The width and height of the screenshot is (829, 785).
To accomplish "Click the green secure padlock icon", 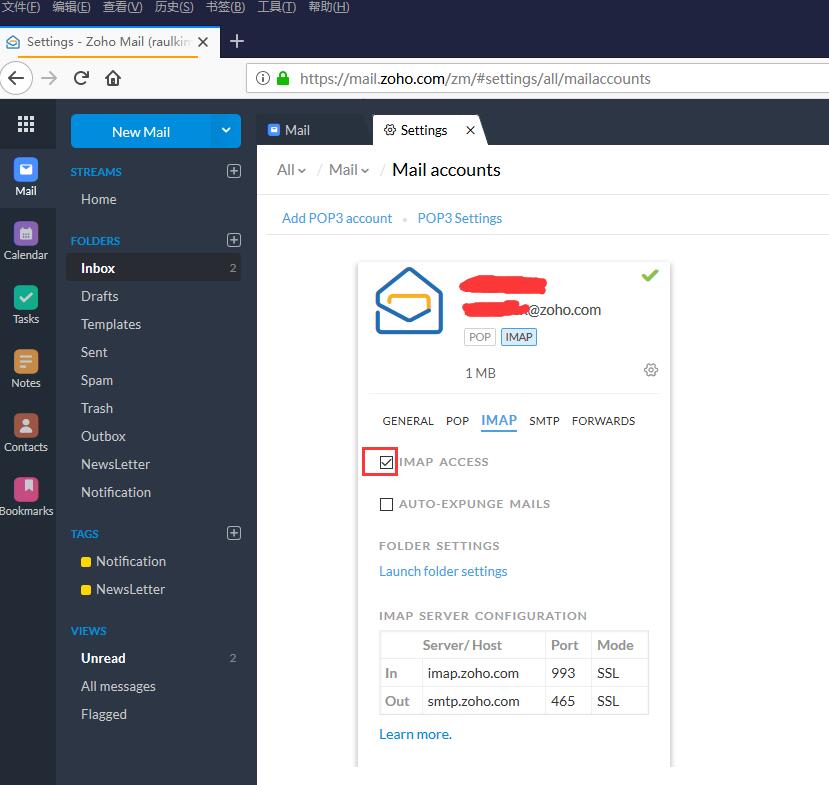I will 283,78.
